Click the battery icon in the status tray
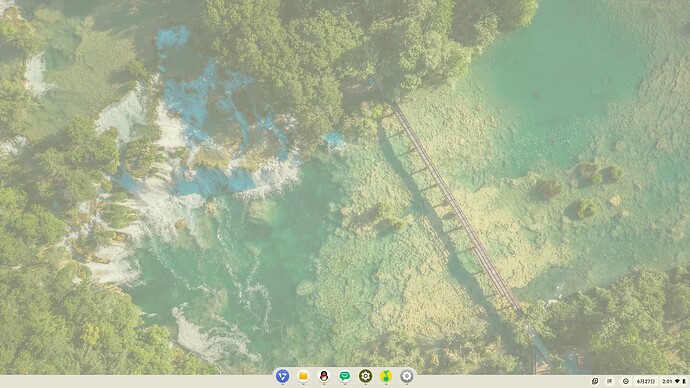 pos(684,381)
